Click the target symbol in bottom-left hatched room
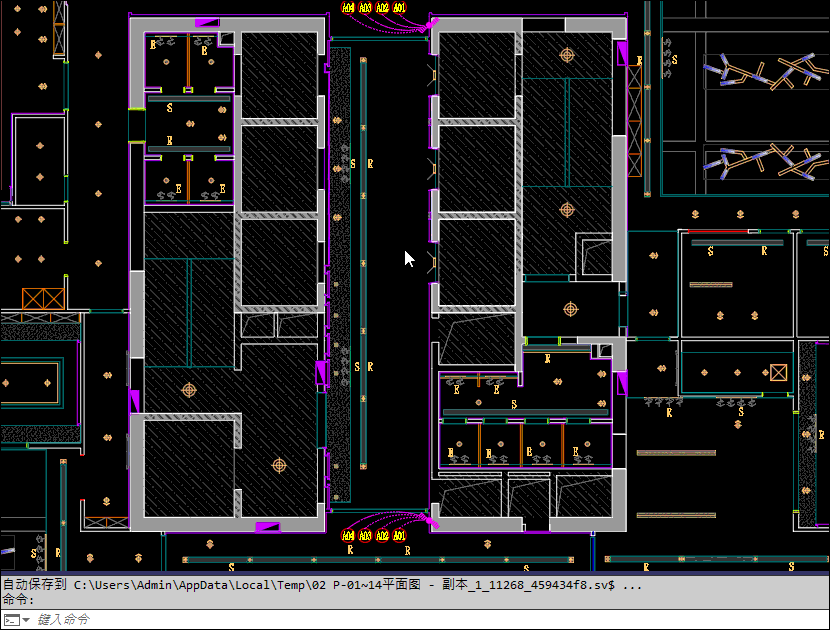This screenshot has width=830, height=630. click(279, 465)
